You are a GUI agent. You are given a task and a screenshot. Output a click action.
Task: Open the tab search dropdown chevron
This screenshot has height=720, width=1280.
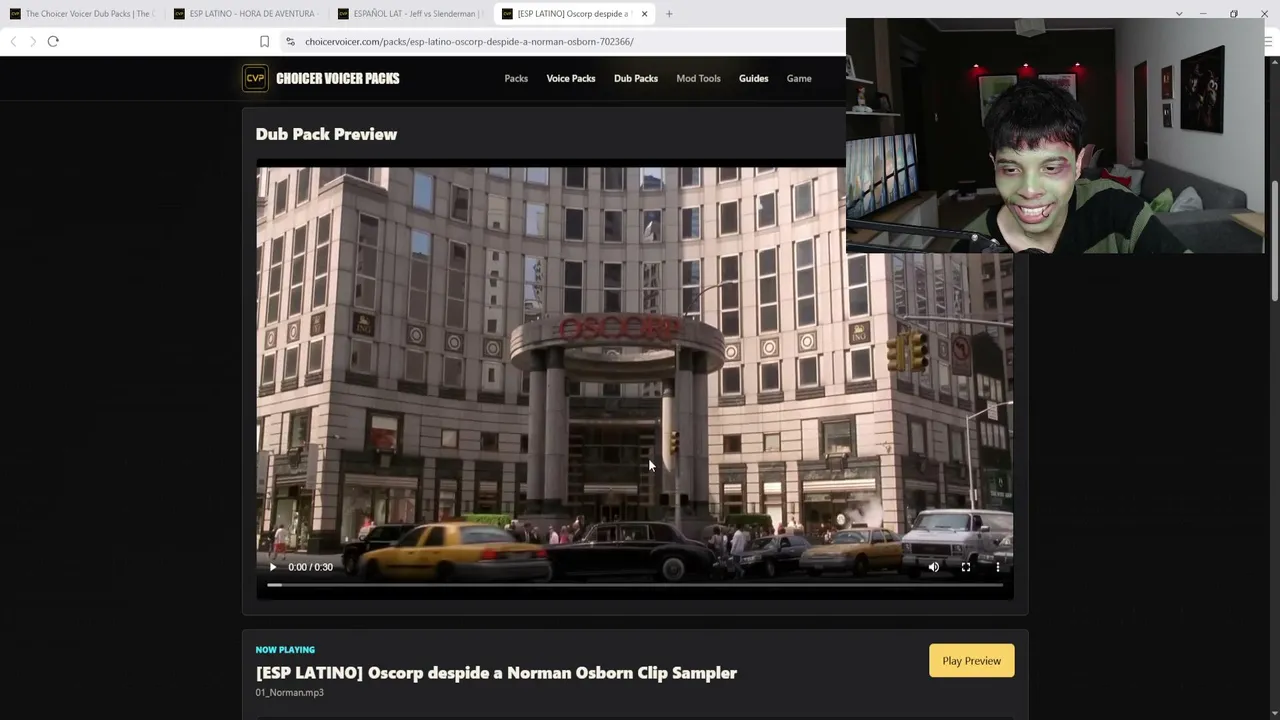tap(1179, 14)
